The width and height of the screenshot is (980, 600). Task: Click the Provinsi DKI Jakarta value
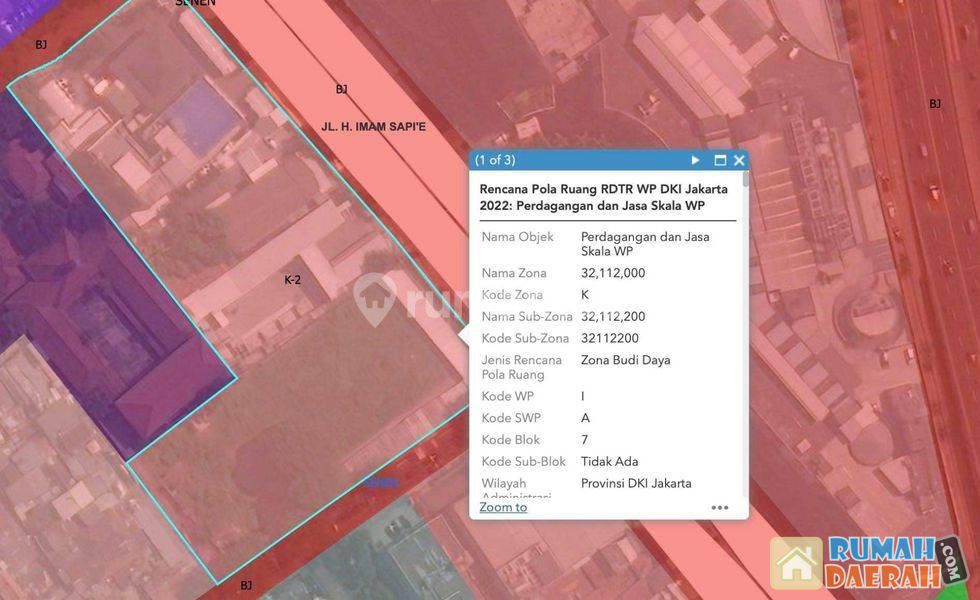[x=636, y=483]
